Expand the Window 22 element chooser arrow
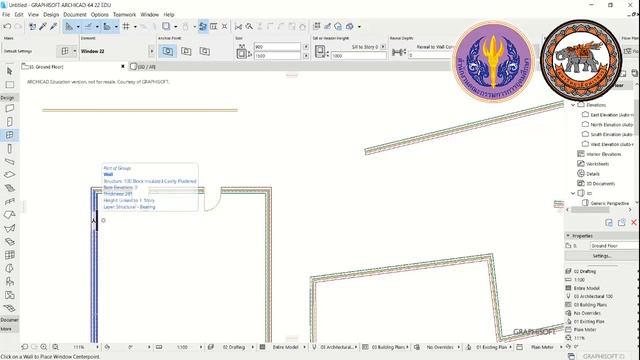 [152, 51]
